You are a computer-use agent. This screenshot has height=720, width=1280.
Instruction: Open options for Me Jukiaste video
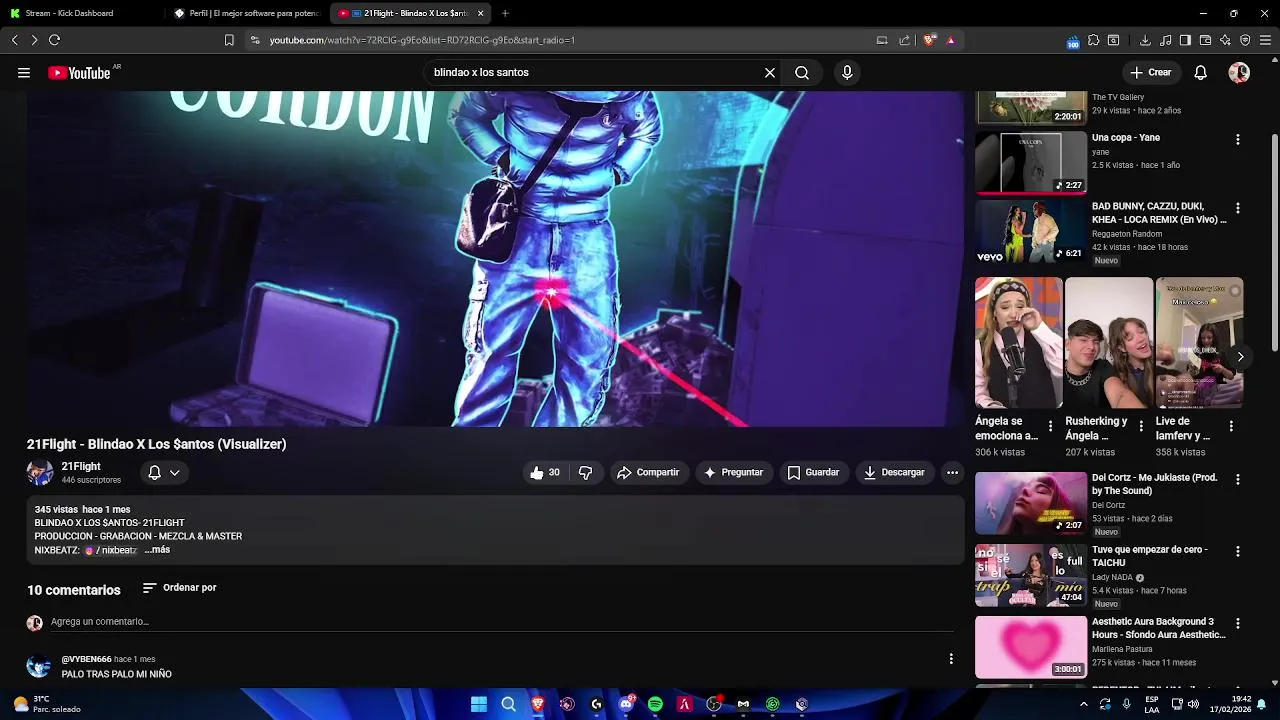[x=1238, y=480]
